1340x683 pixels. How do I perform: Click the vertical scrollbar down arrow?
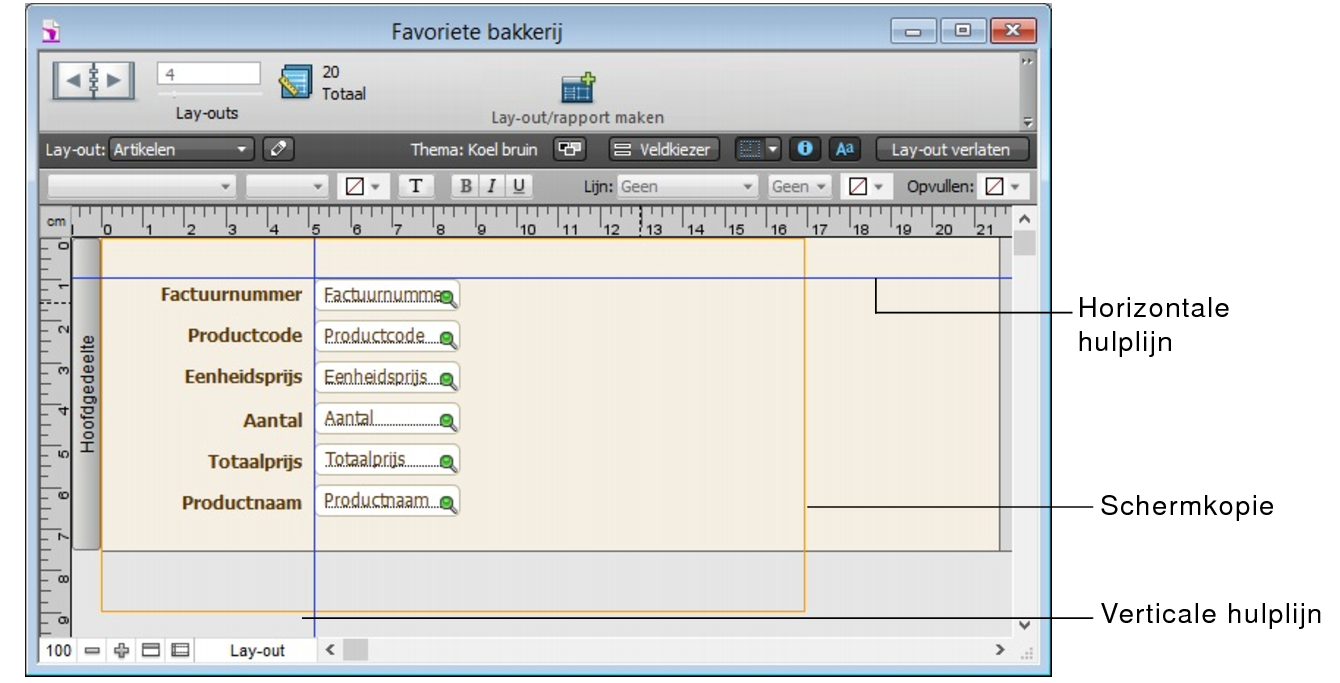click(1023, 625)
